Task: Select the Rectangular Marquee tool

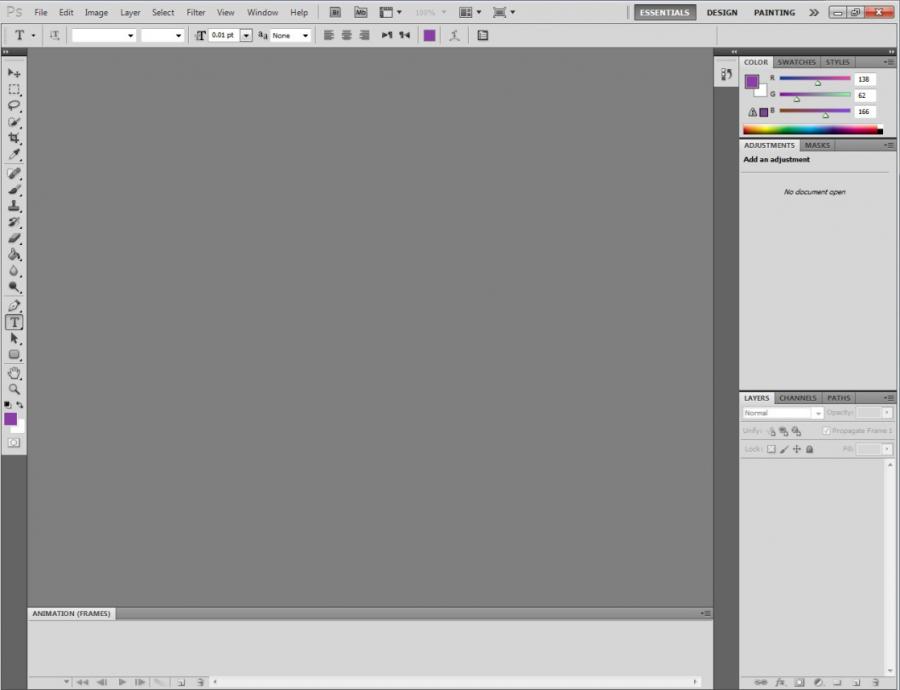Action: (x=14, y=90)
